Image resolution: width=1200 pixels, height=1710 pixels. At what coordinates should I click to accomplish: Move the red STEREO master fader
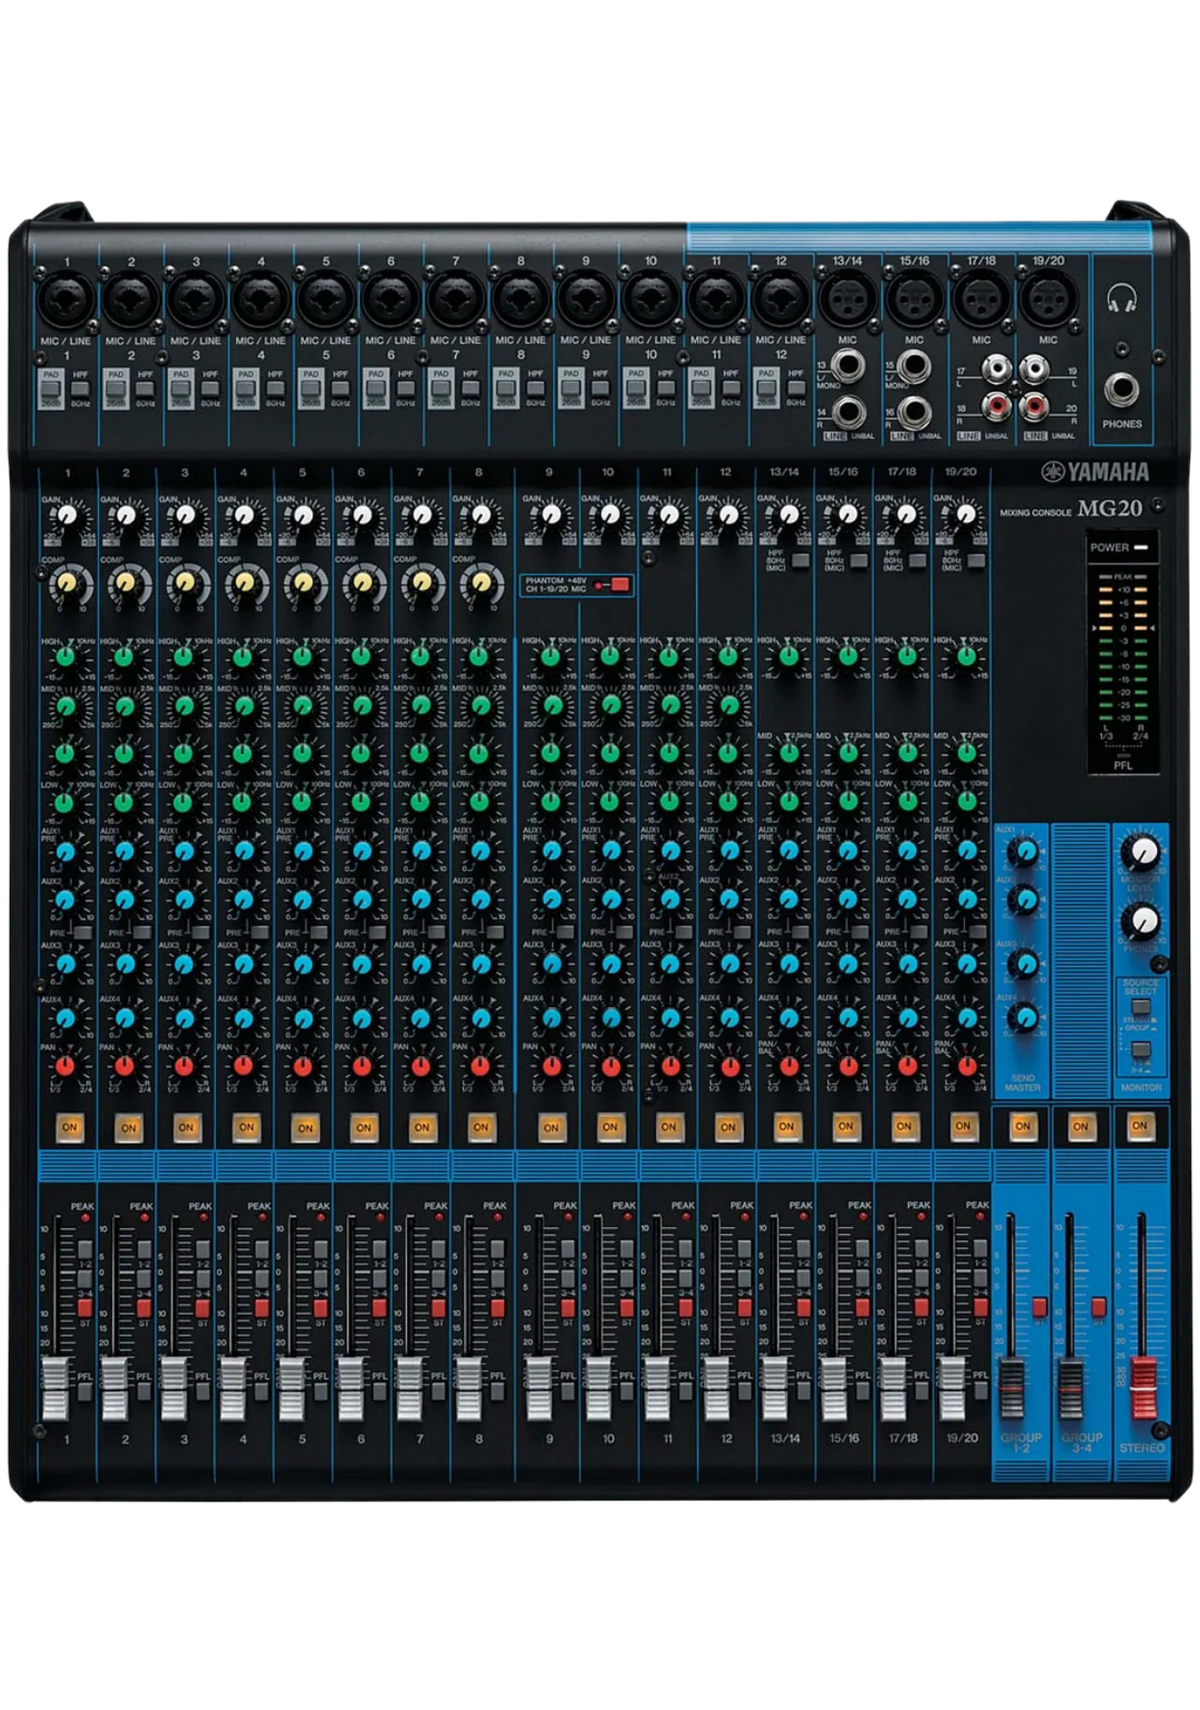click(1142, 1388)
